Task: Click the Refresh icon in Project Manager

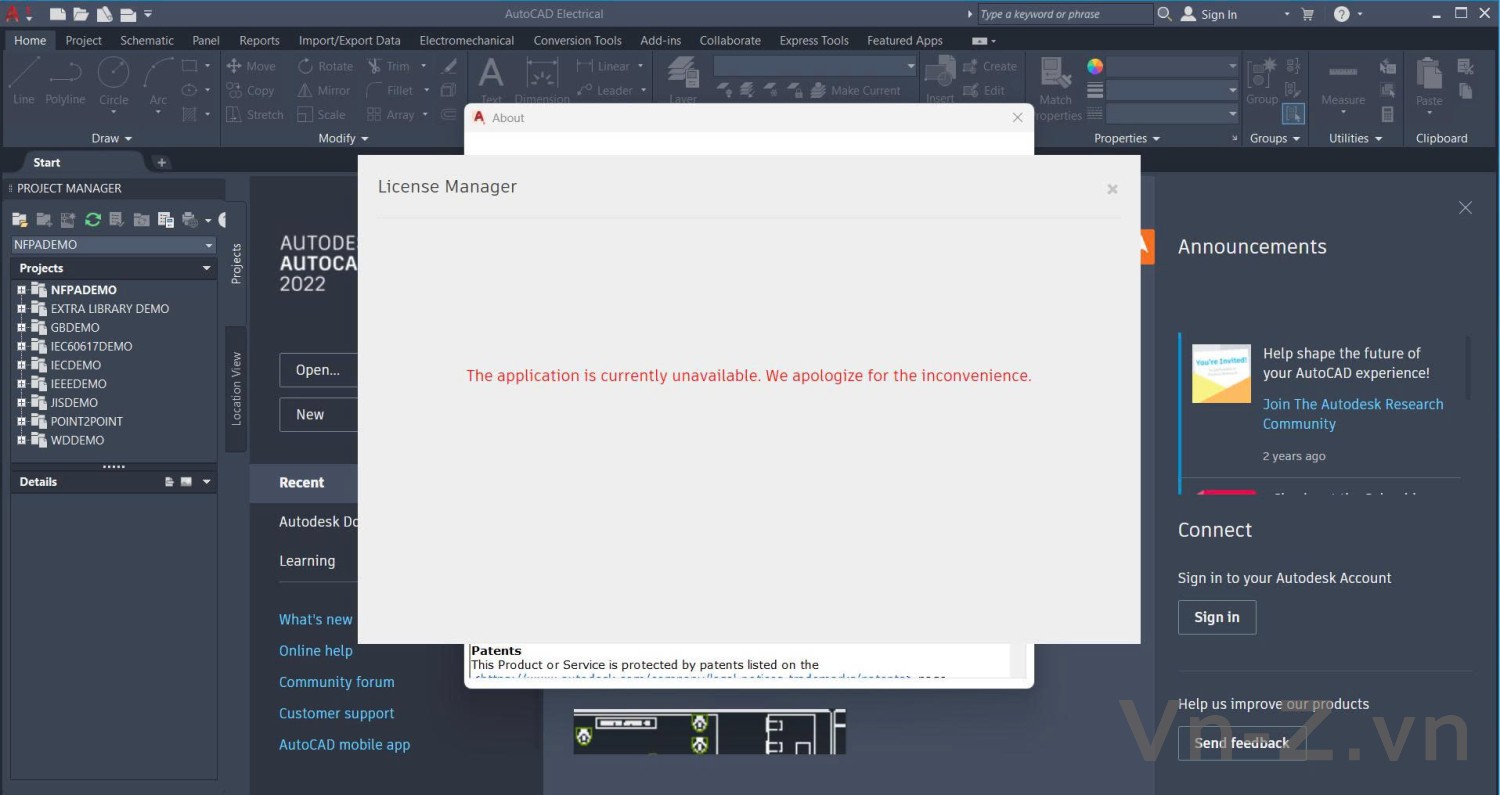Action: coord(93,220)
